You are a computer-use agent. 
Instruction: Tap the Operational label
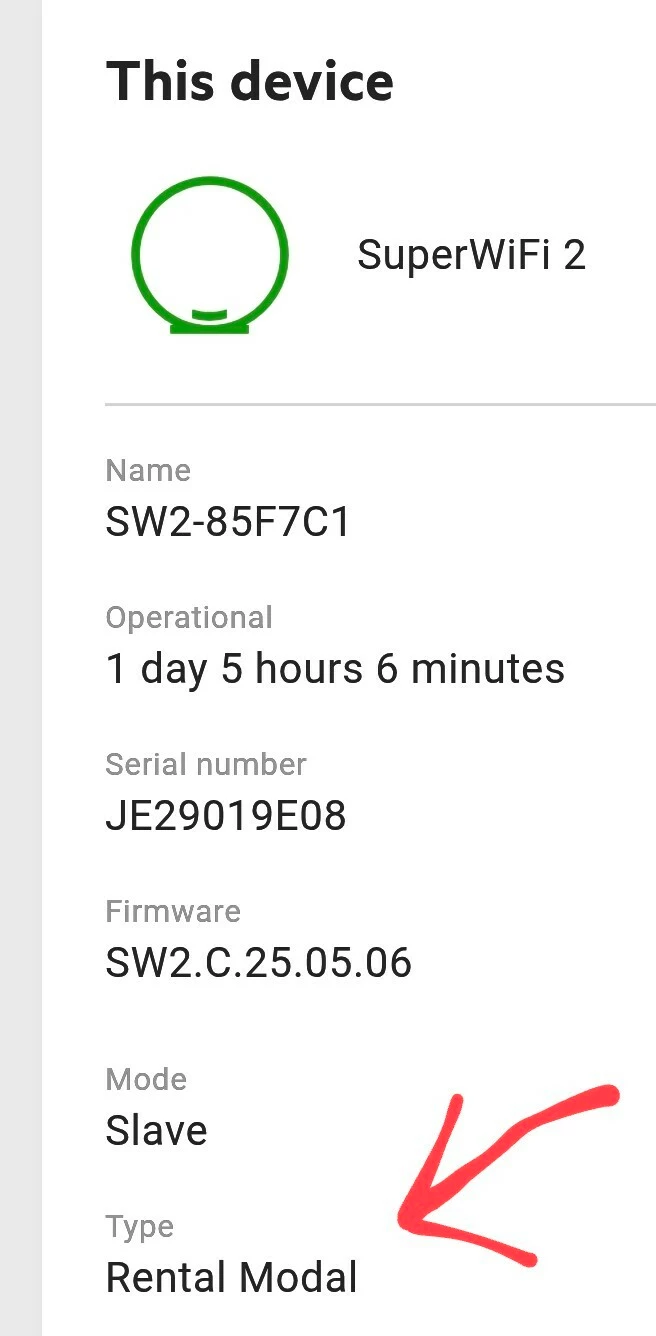189,617
